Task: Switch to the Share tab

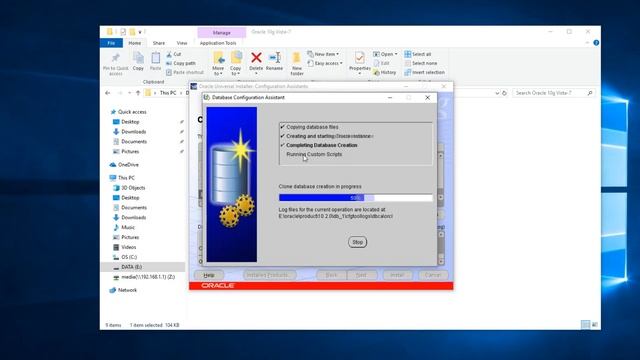Action: 159,43
